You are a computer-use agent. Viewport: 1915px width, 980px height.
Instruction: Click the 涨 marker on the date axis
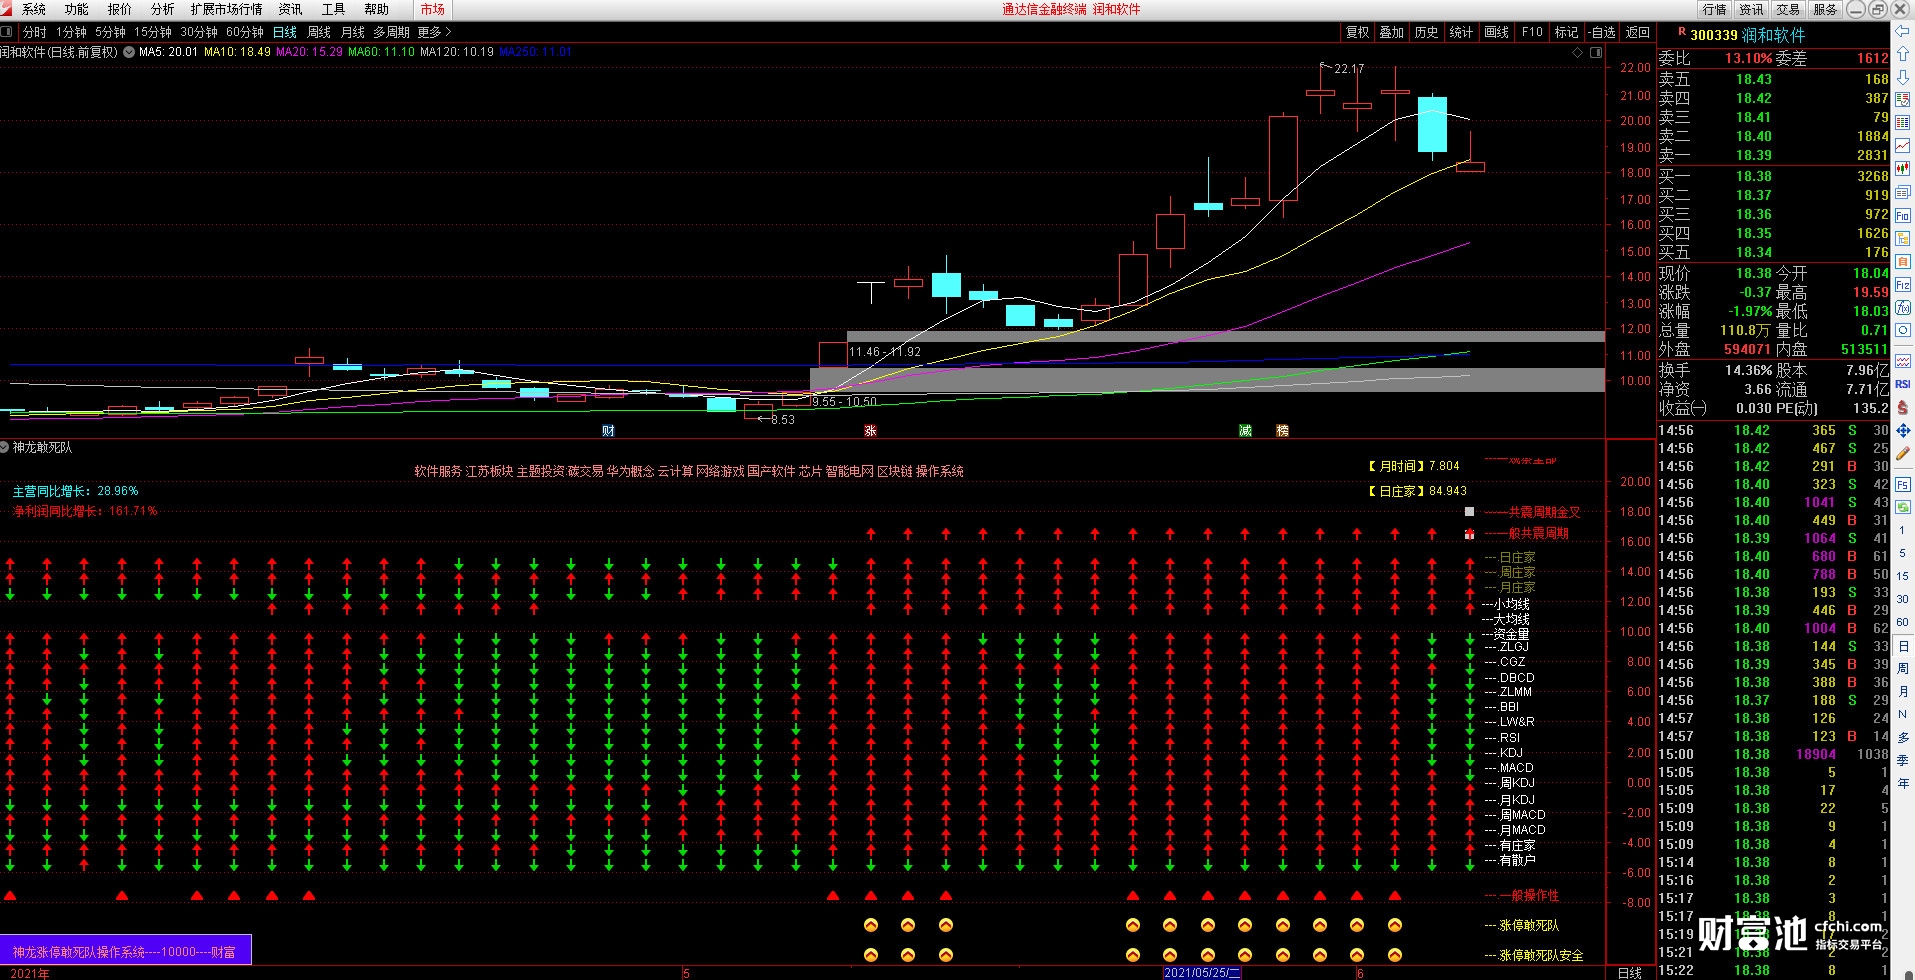(x=870, y=431)
